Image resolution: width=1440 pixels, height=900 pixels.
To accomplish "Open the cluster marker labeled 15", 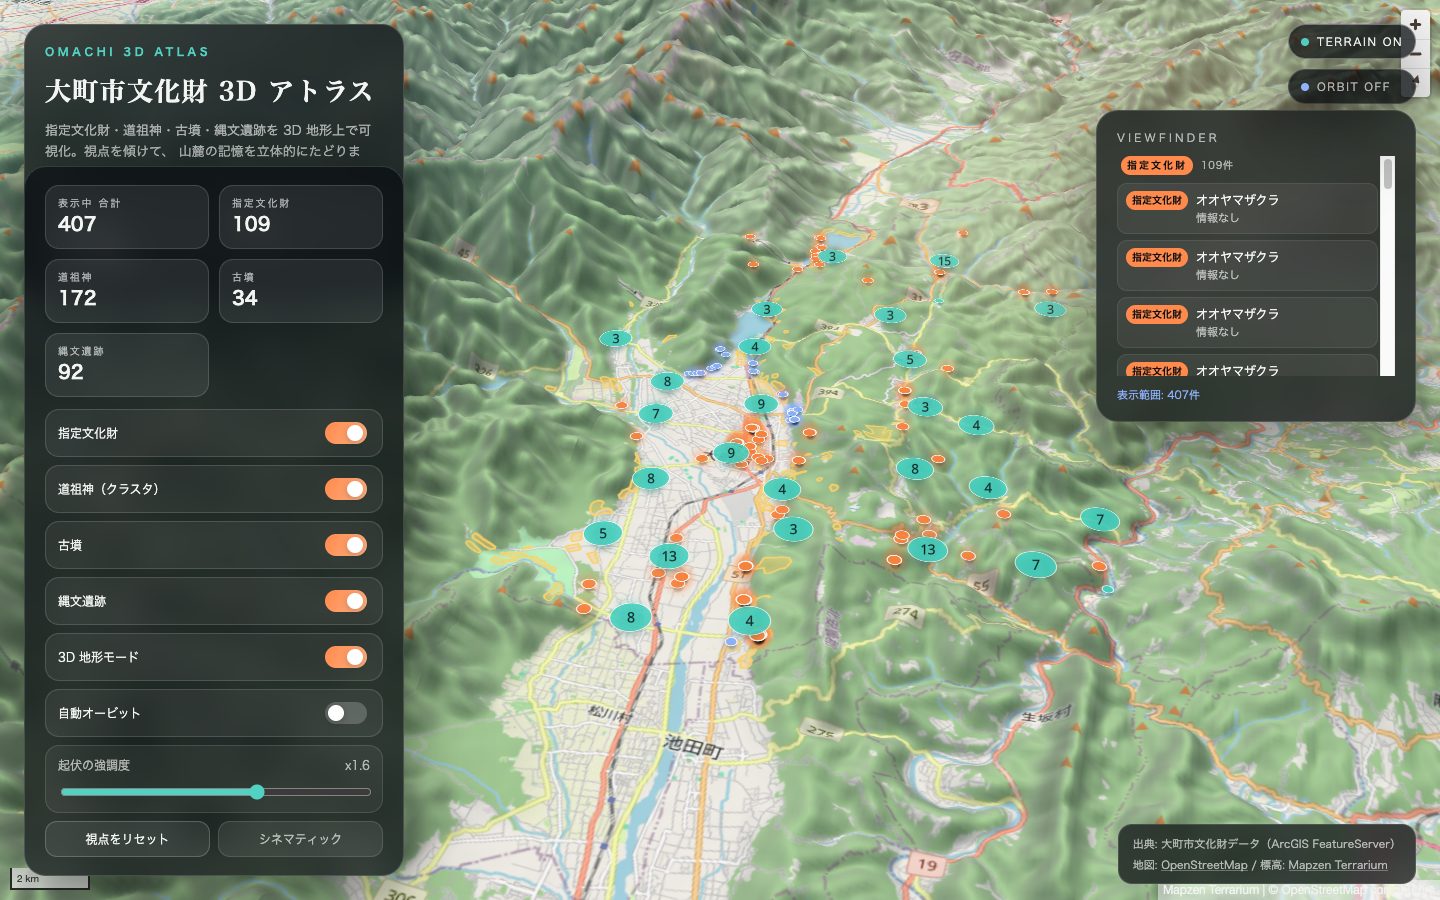I will click(x=944, y=261).
